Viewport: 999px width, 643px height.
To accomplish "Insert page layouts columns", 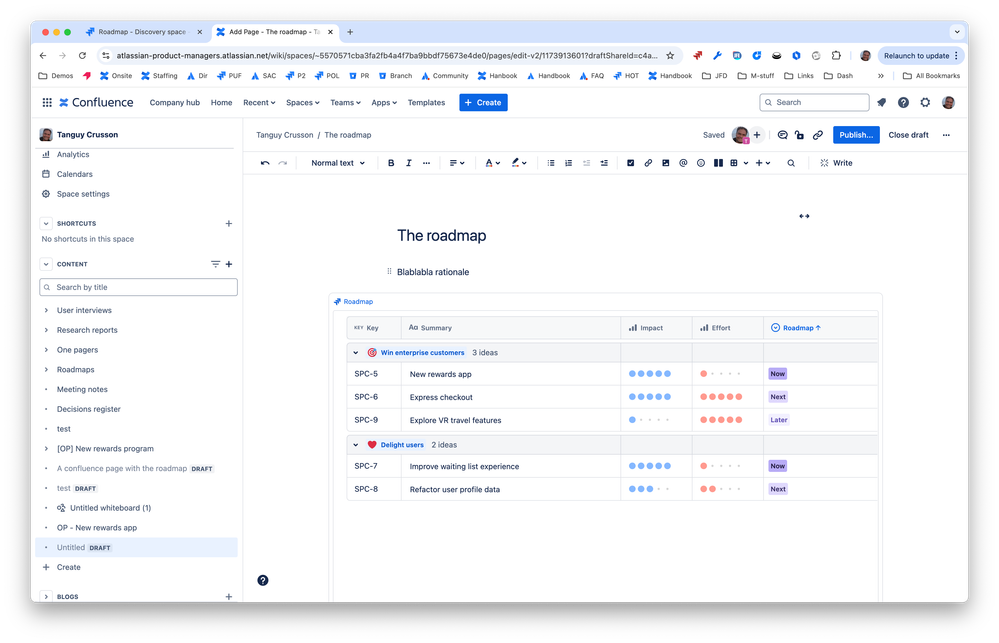I will (x=719, y=163).
